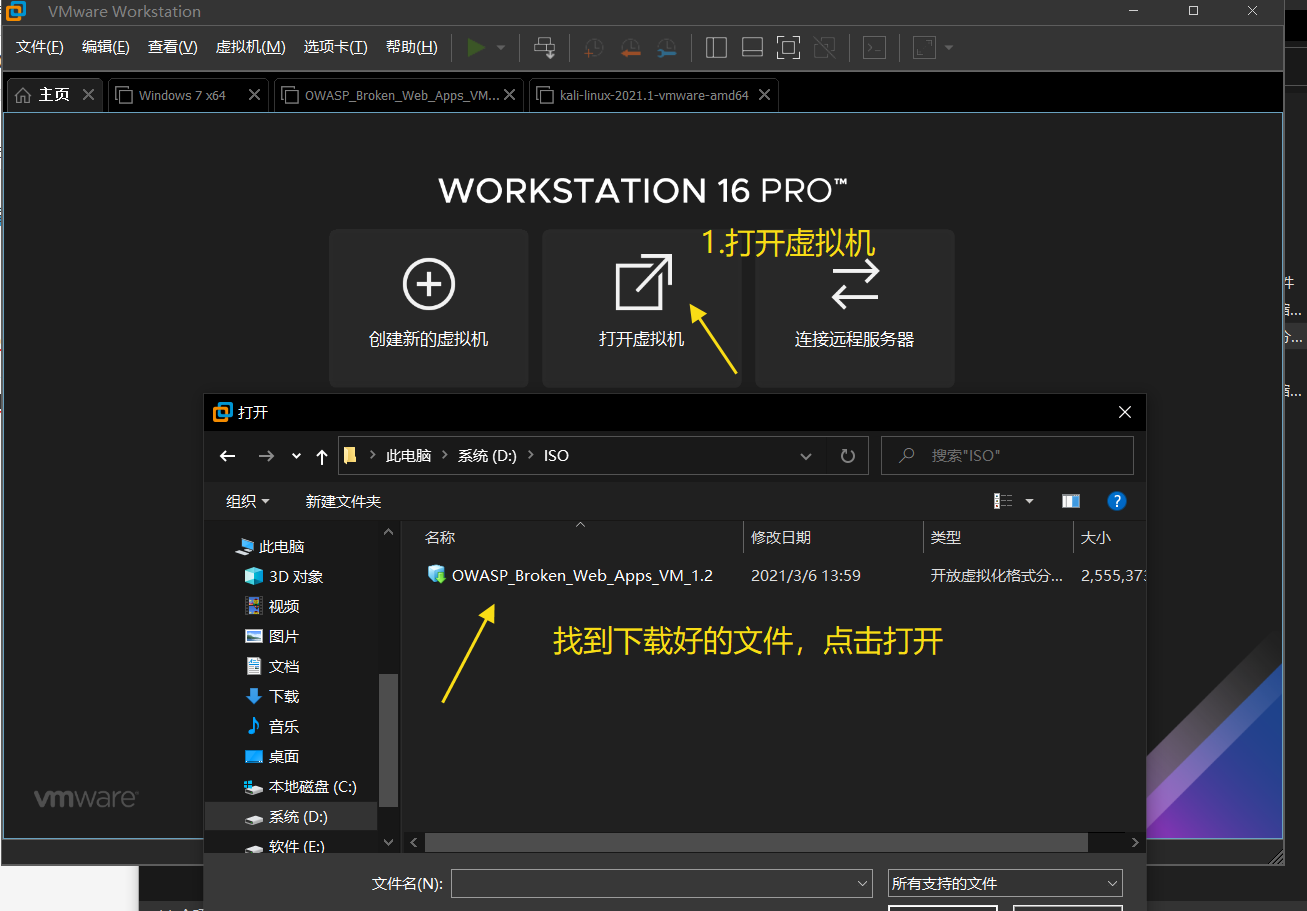Click the 文件名(N) input field
Image resolution: width=1307 pixels, height=911 pixels.
(661, 884)
